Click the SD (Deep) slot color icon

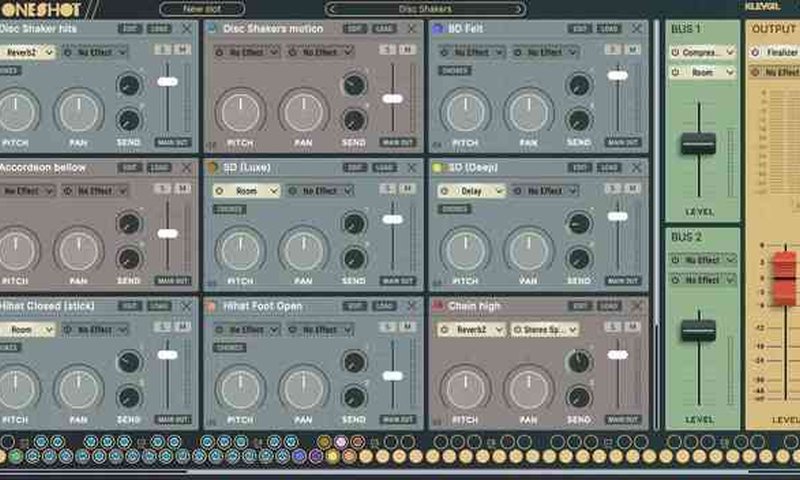[437, 168]
